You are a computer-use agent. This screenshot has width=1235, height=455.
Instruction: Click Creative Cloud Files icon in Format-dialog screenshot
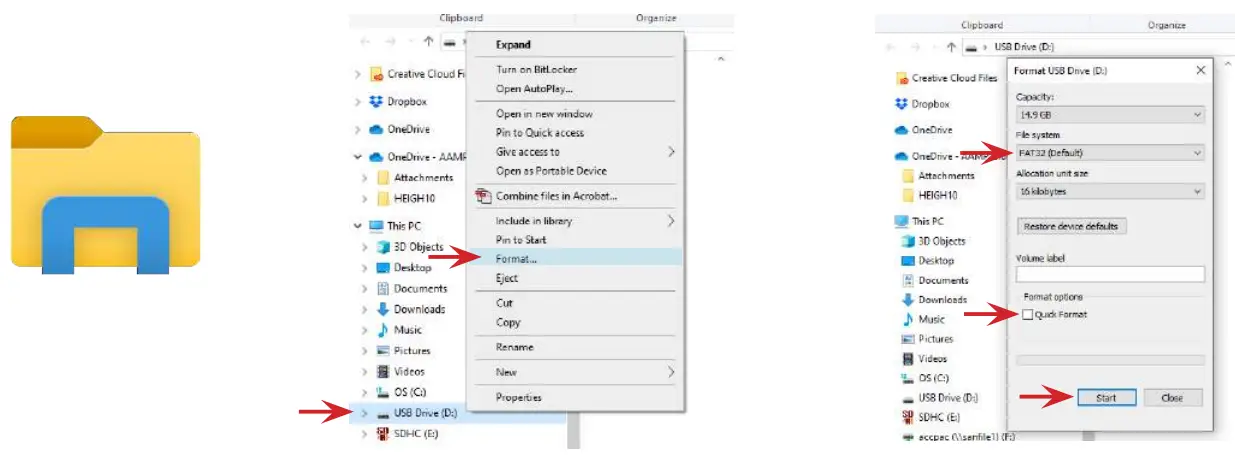tap(903, 78)
